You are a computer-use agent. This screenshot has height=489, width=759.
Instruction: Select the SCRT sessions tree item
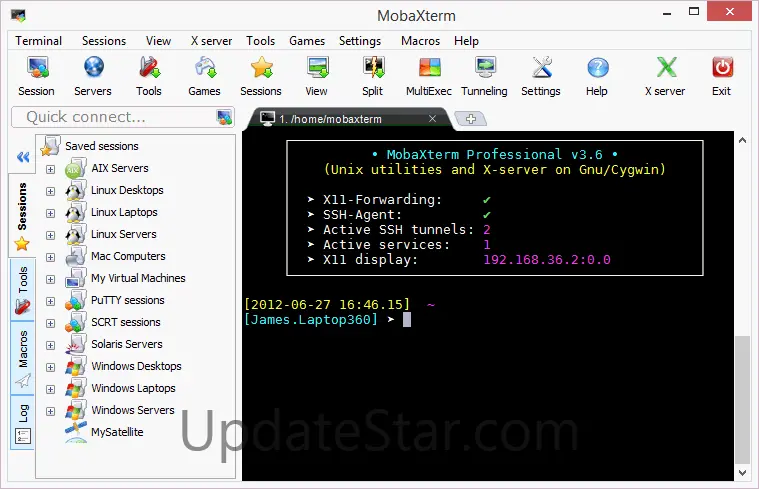click(125, 322)
